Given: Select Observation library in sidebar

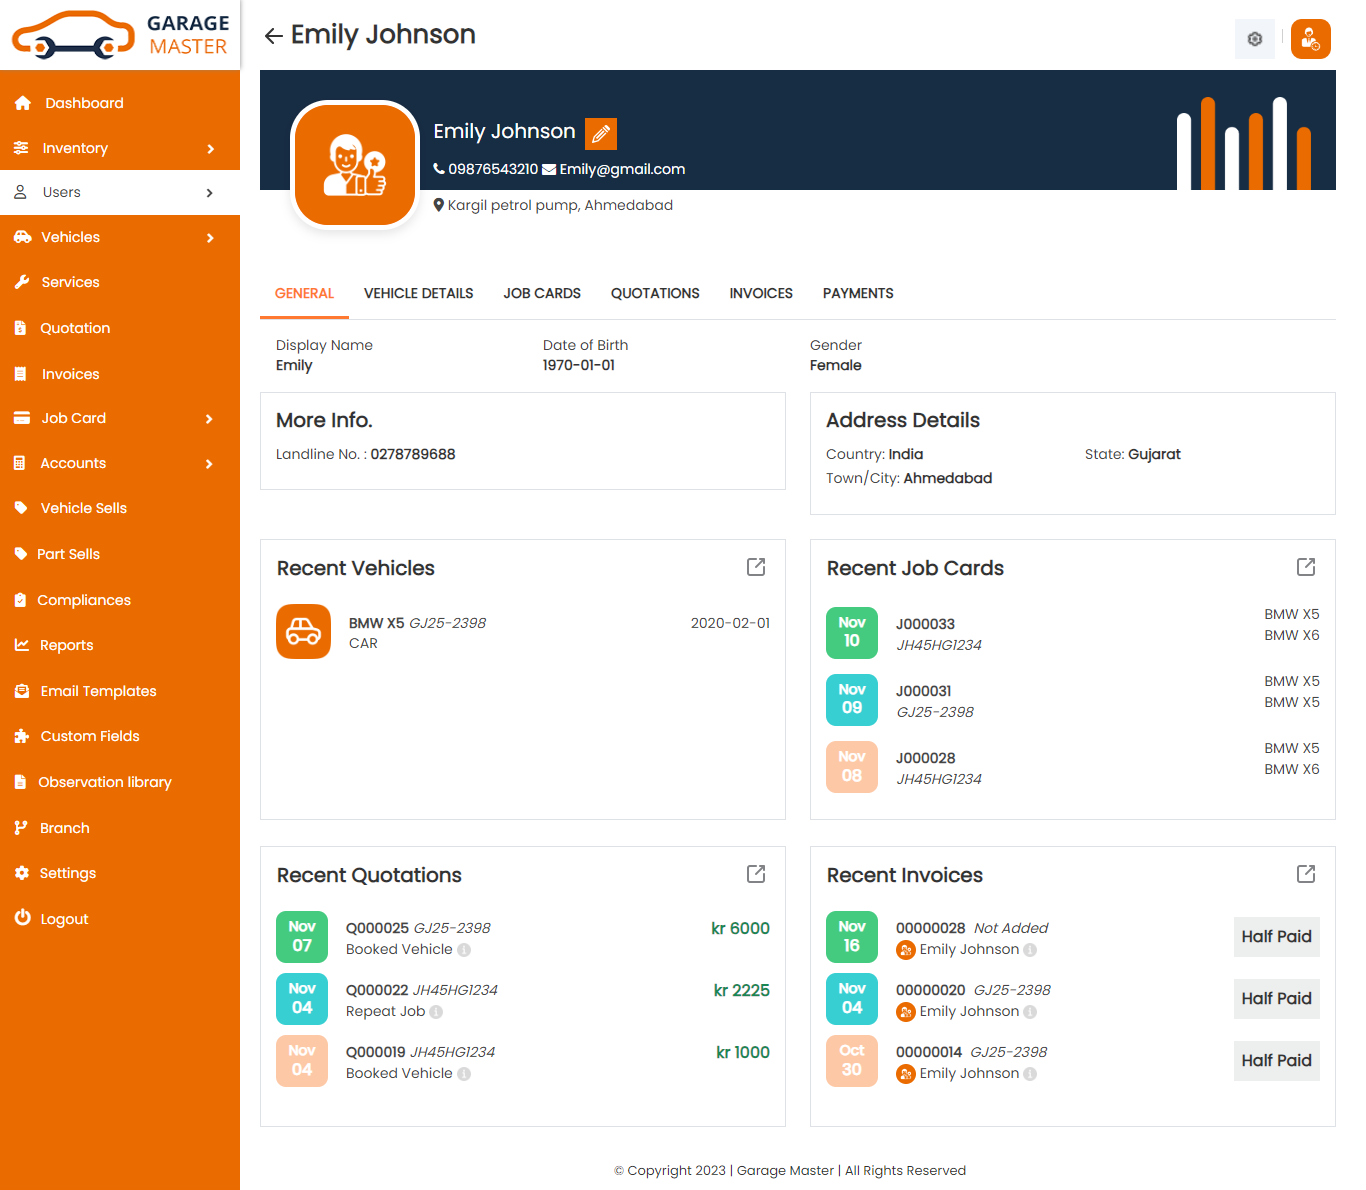Looking at the screenshot, I should click(105, 782).
